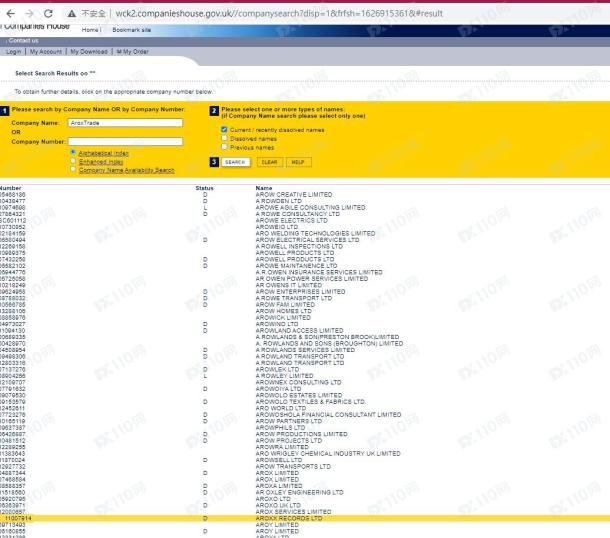Go back to the previous page

pos(11,14)
